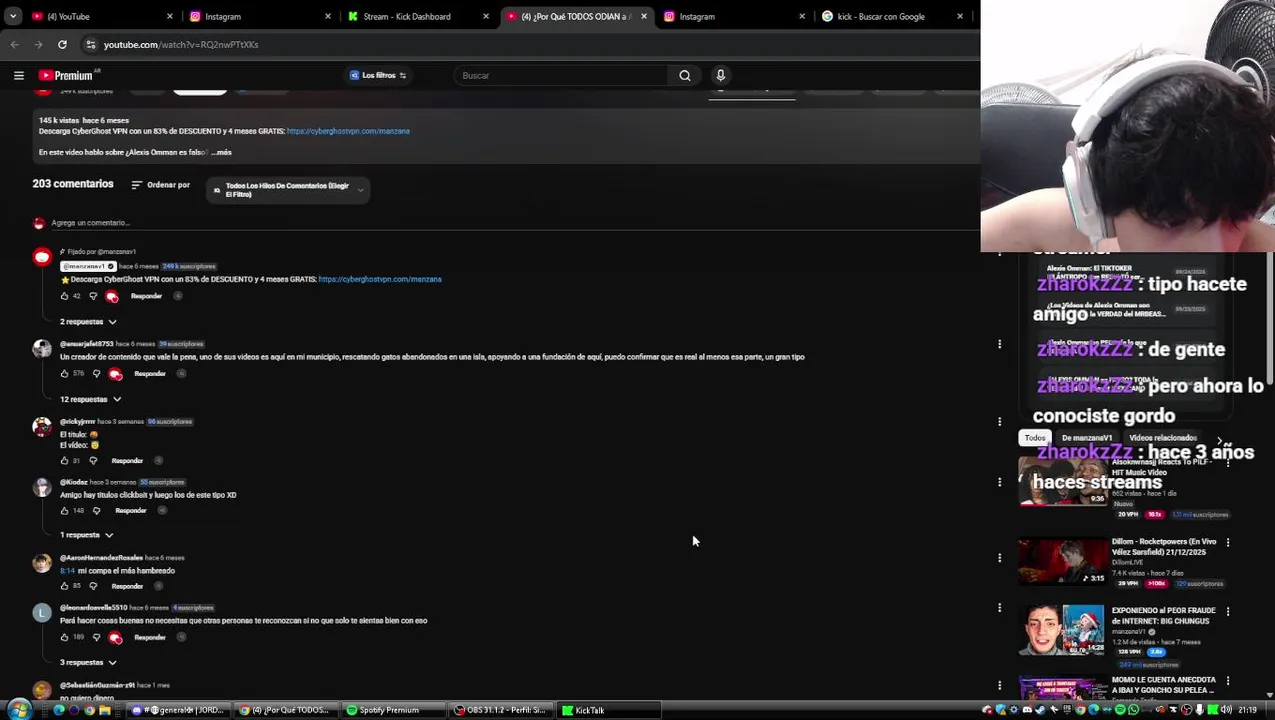Open the CyberGhost link in pinned comment
The image size is (1275, 720).
(380, 279)
